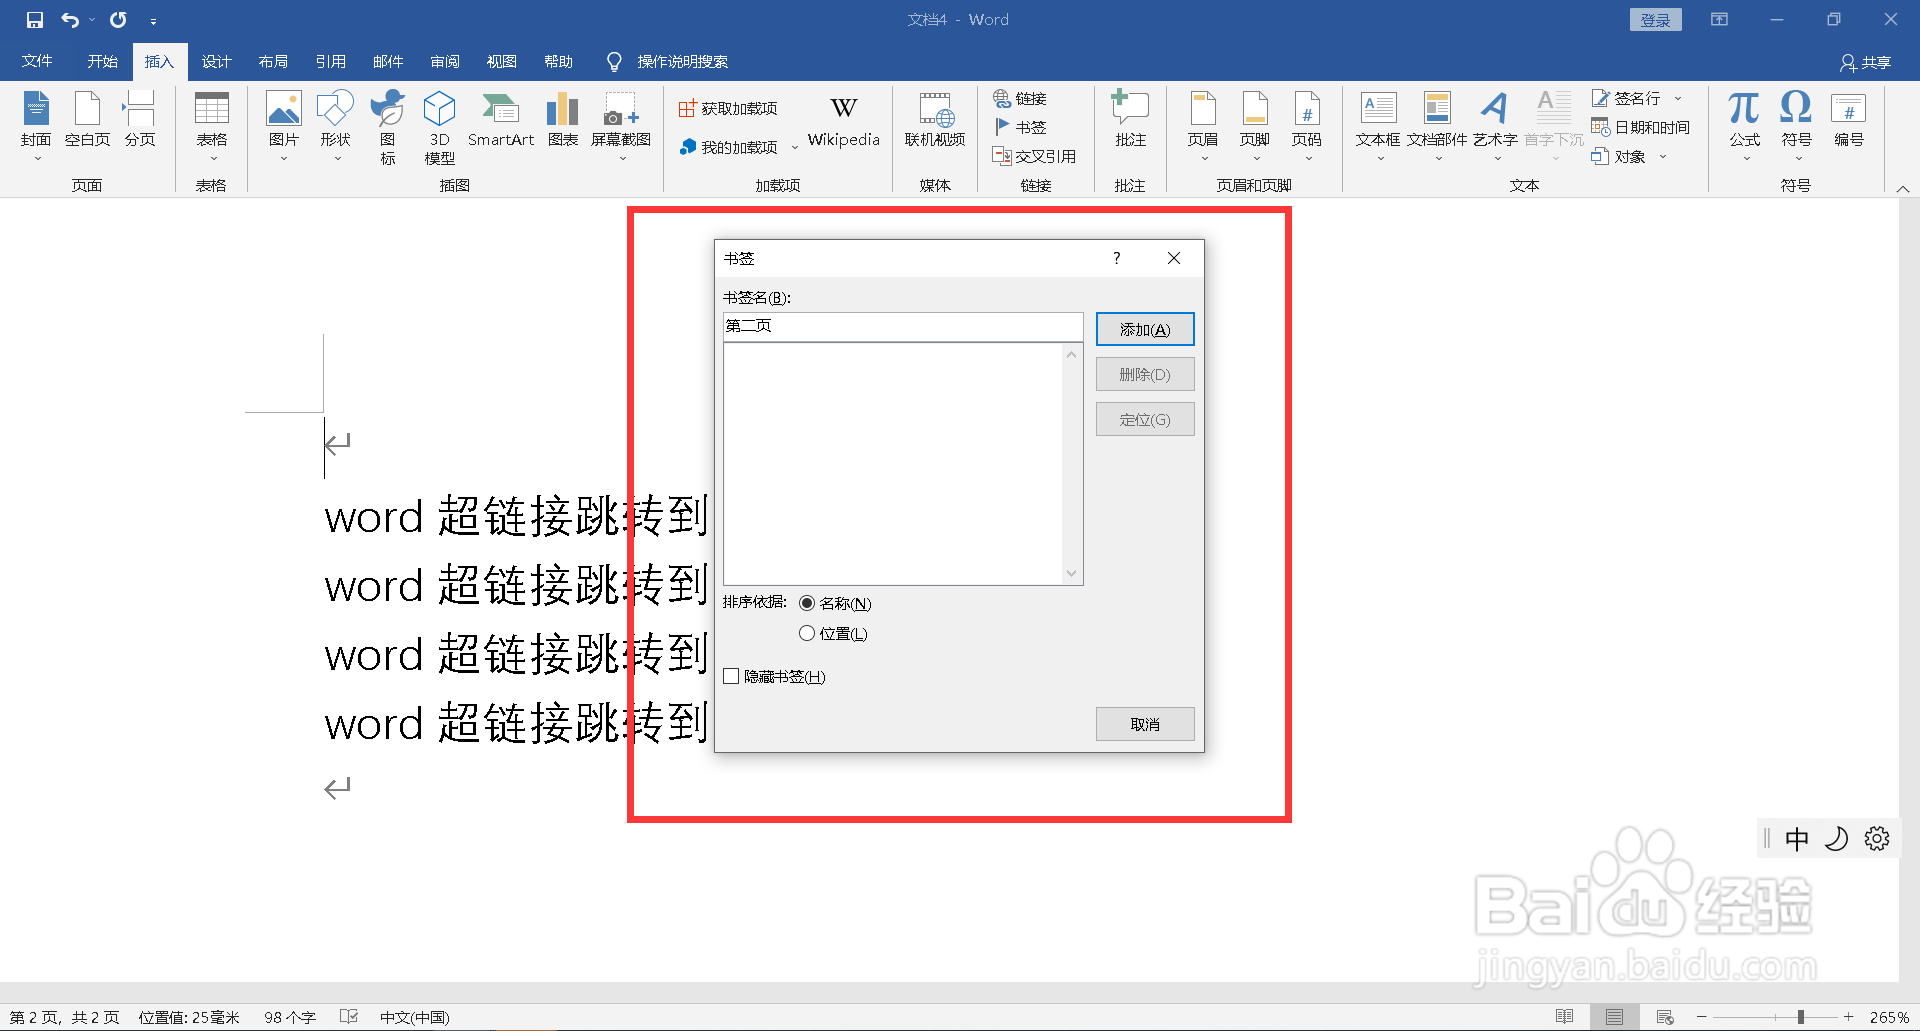
Task: Open the Shapes (形状) gallery
Action: coord(336,127)
